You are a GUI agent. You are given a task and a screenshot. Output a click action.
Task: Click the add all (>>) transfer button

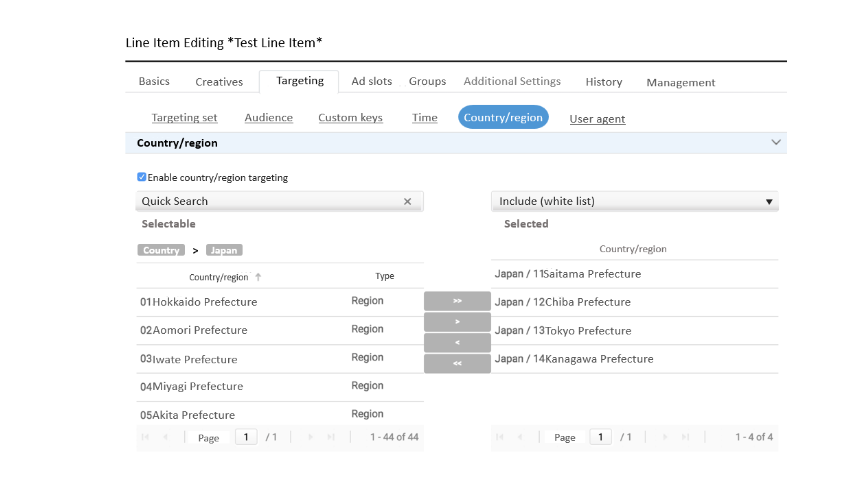pos(457,301)
